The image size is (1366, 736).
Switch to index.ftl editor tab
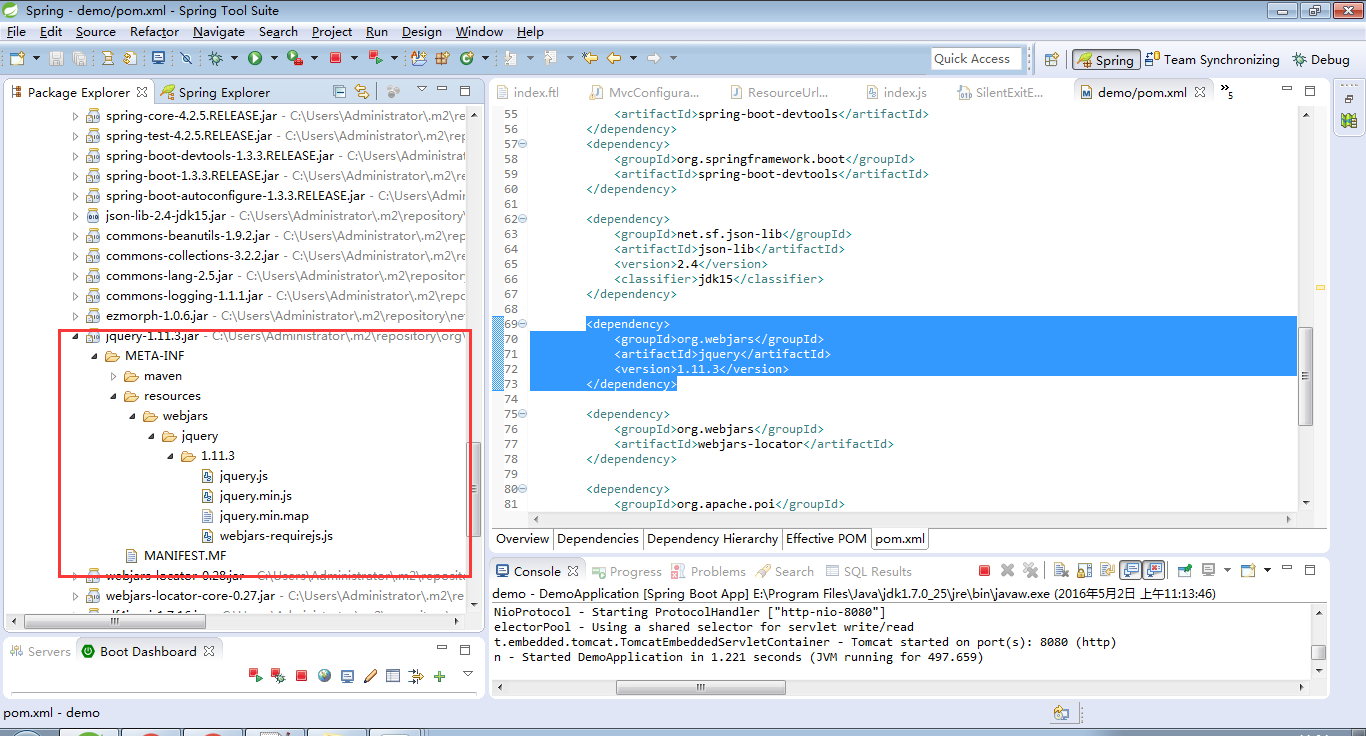click(527, 92)
